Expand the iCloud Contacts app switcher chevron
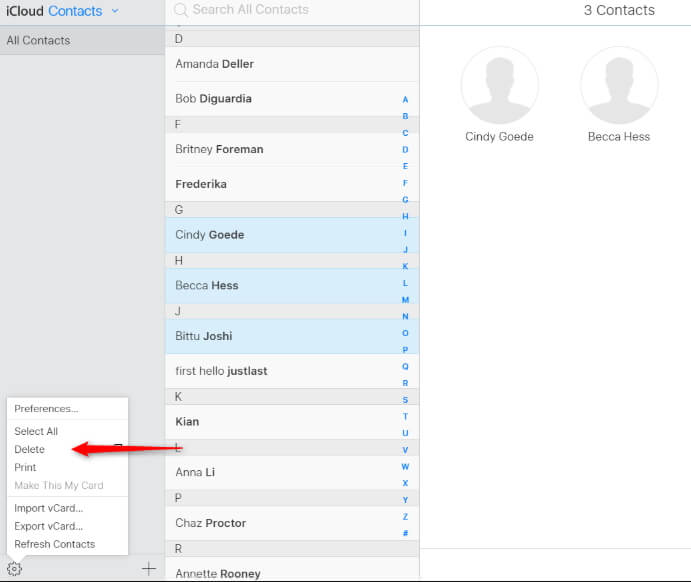The height and width of the screenshot is (582, 691). coord(115,11)
